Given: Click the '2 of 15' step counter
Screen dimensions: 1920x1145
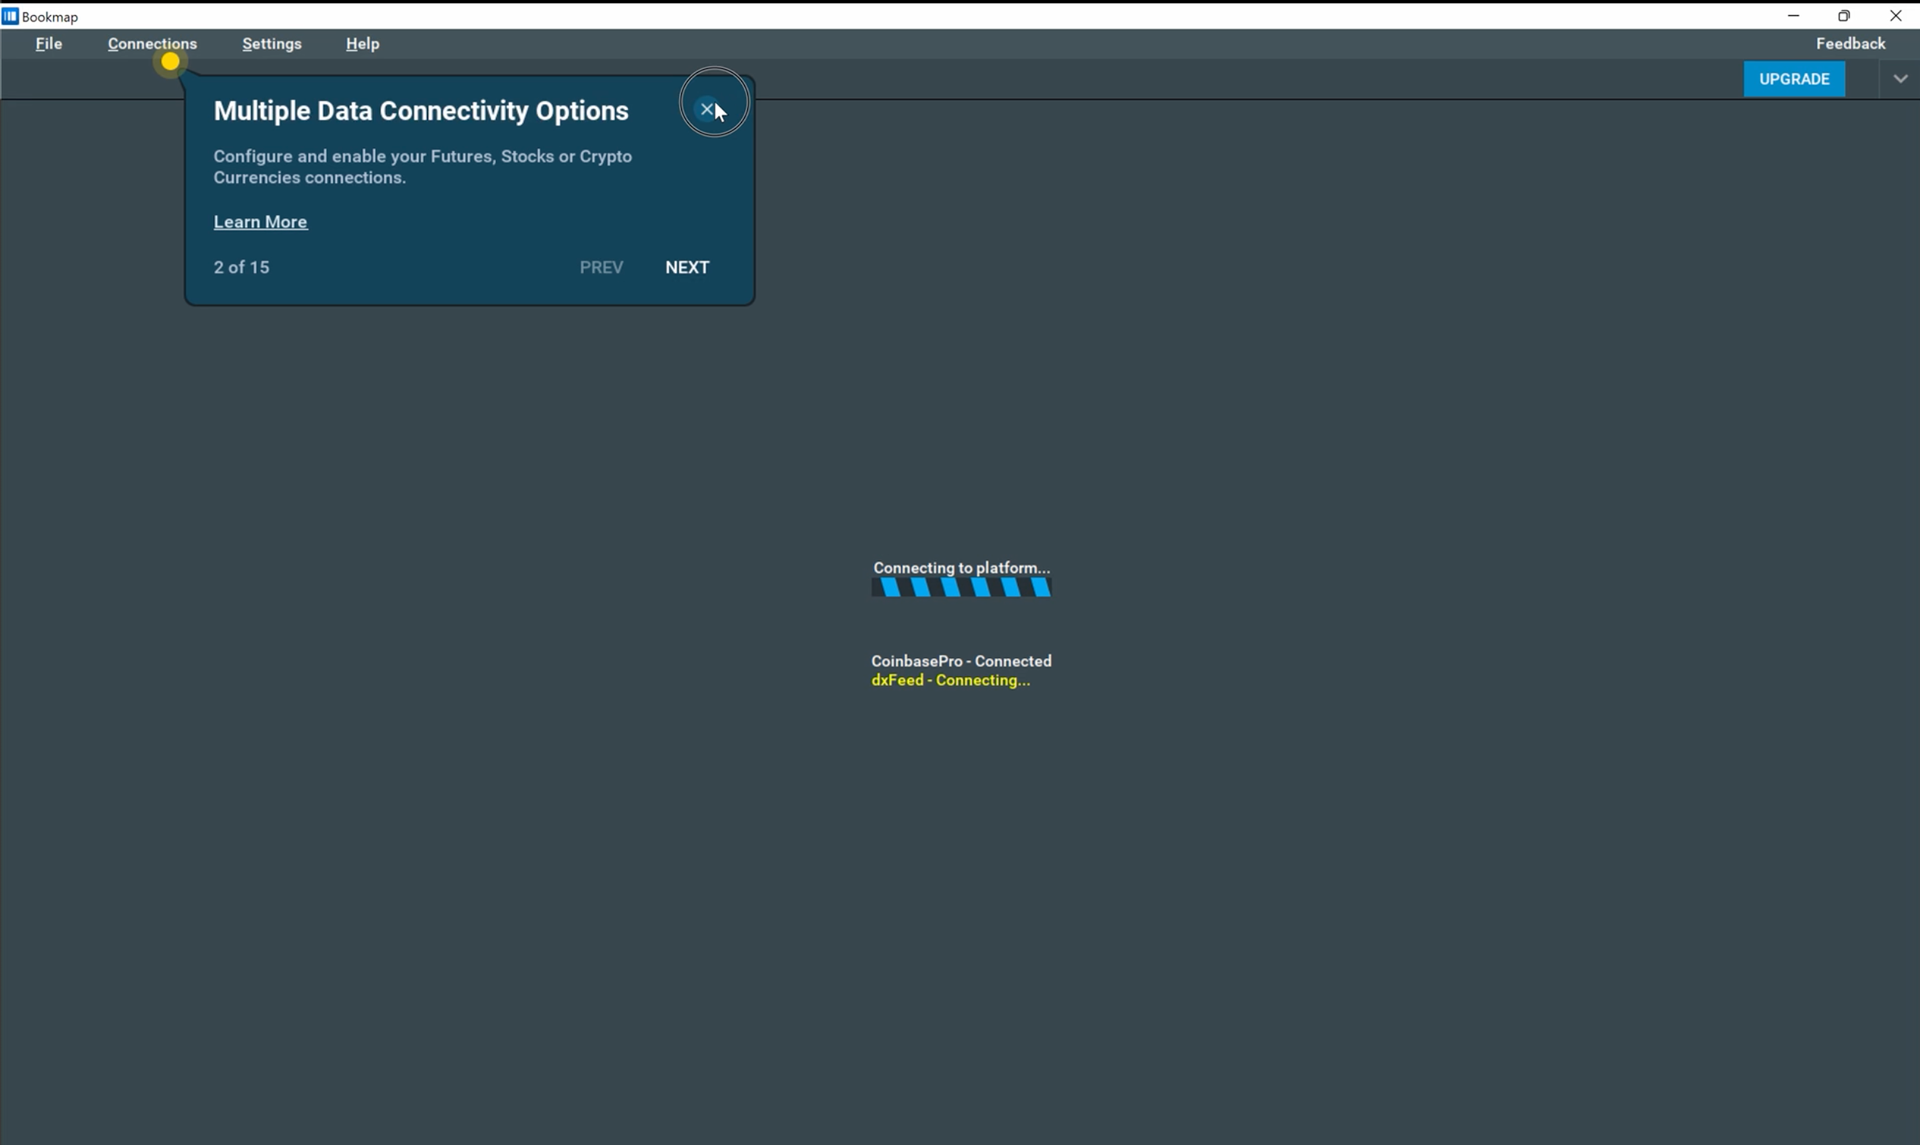Looking at the screenshot, I should pos(241,267).
